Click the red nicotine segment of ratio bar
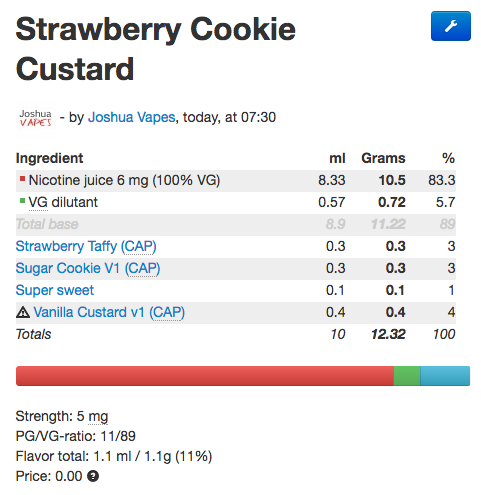This screenshot has height=495, width=481. 205,376
